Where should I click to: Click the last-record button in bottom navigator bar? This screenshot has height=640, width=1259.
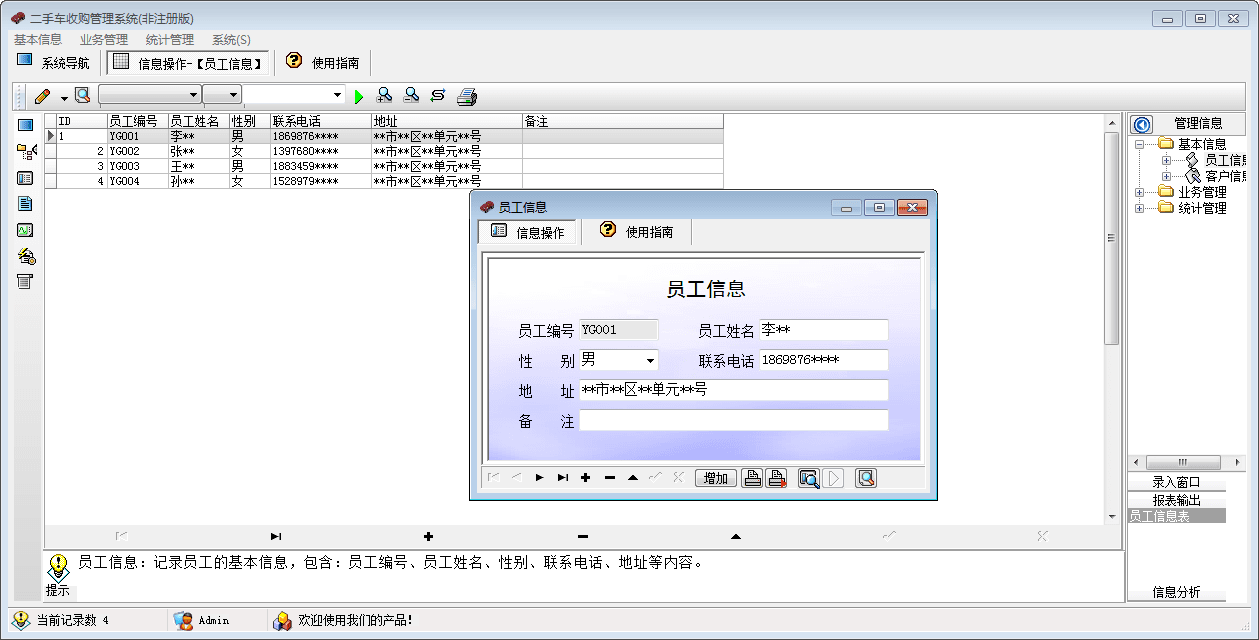275,537
